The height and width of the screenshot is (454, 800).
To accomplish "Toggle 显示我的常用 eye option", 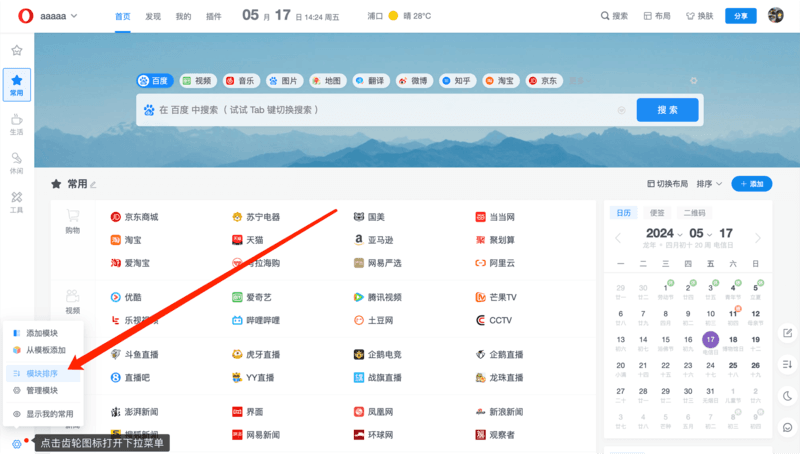I will (42, 414).
